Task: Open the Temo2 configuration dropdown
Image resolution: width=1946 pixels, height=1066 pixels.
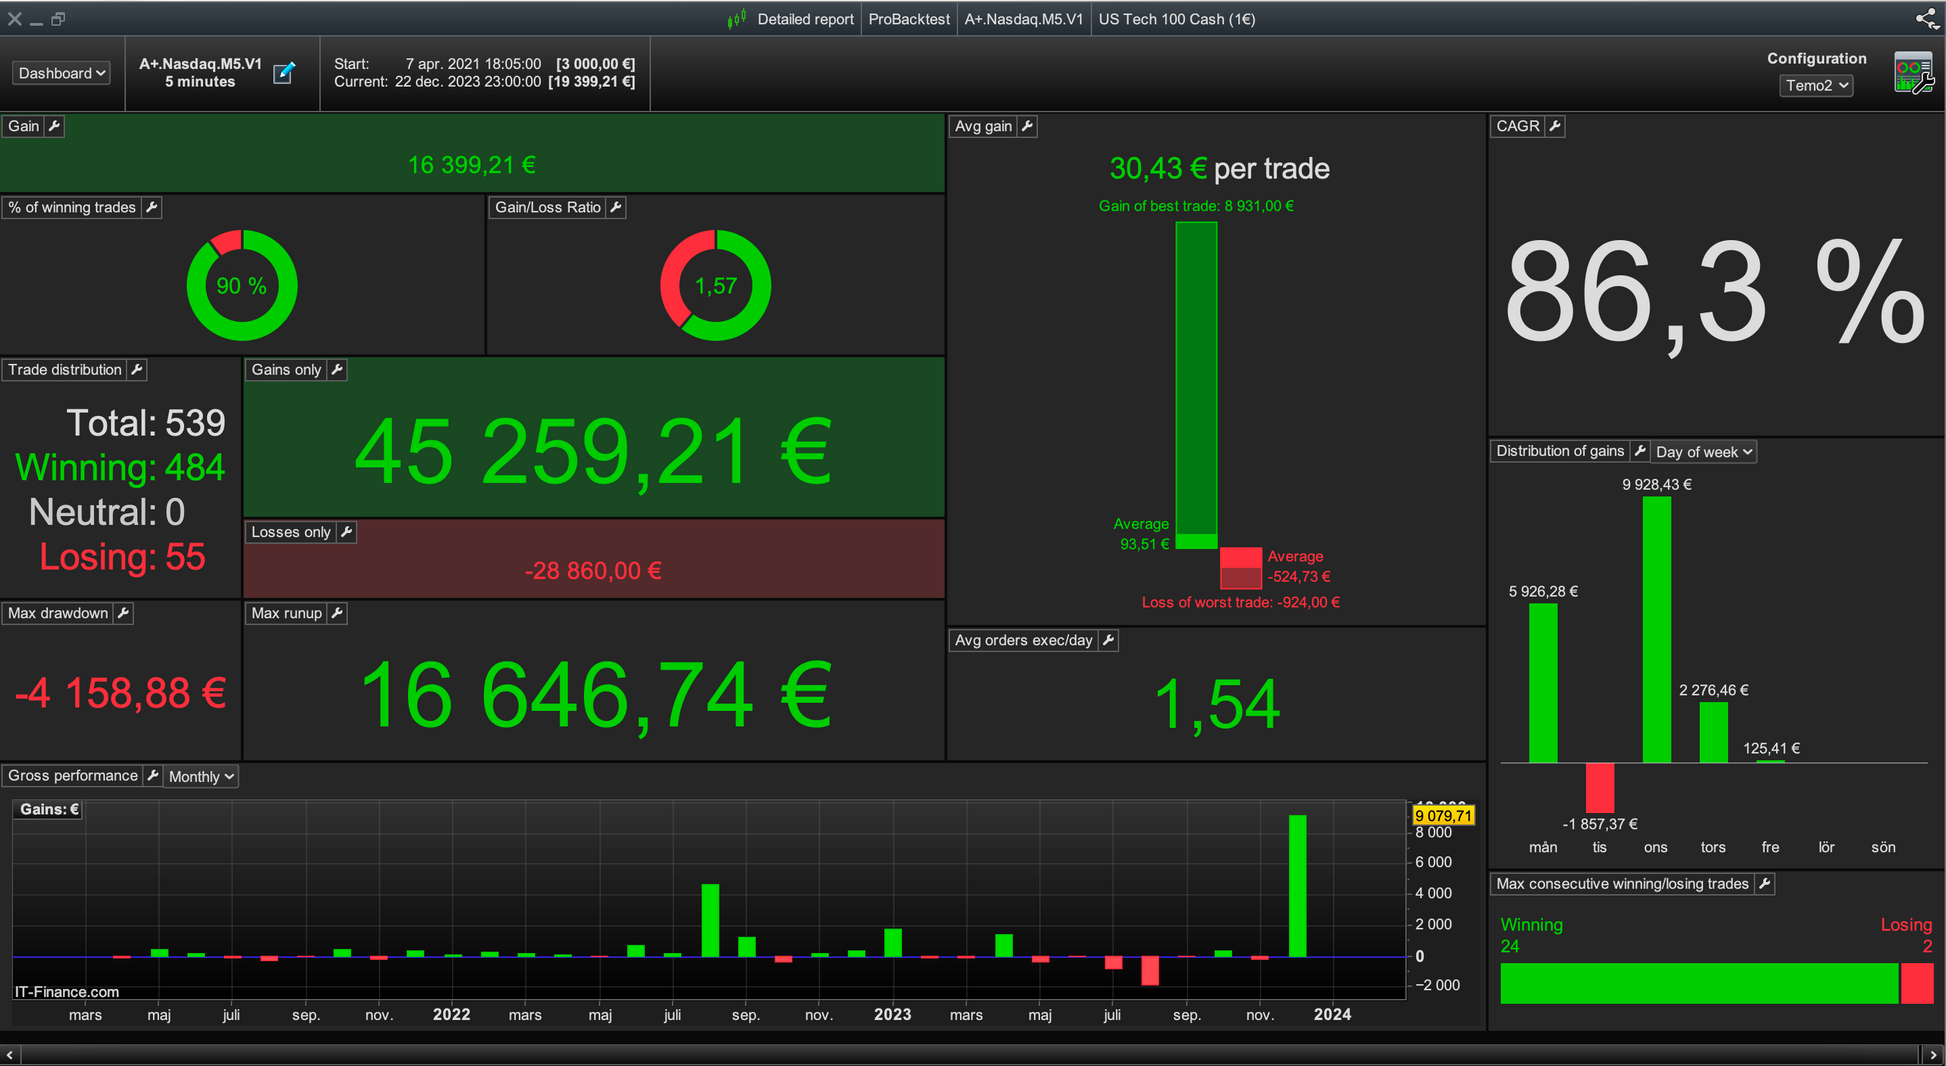Action: 1816,85
